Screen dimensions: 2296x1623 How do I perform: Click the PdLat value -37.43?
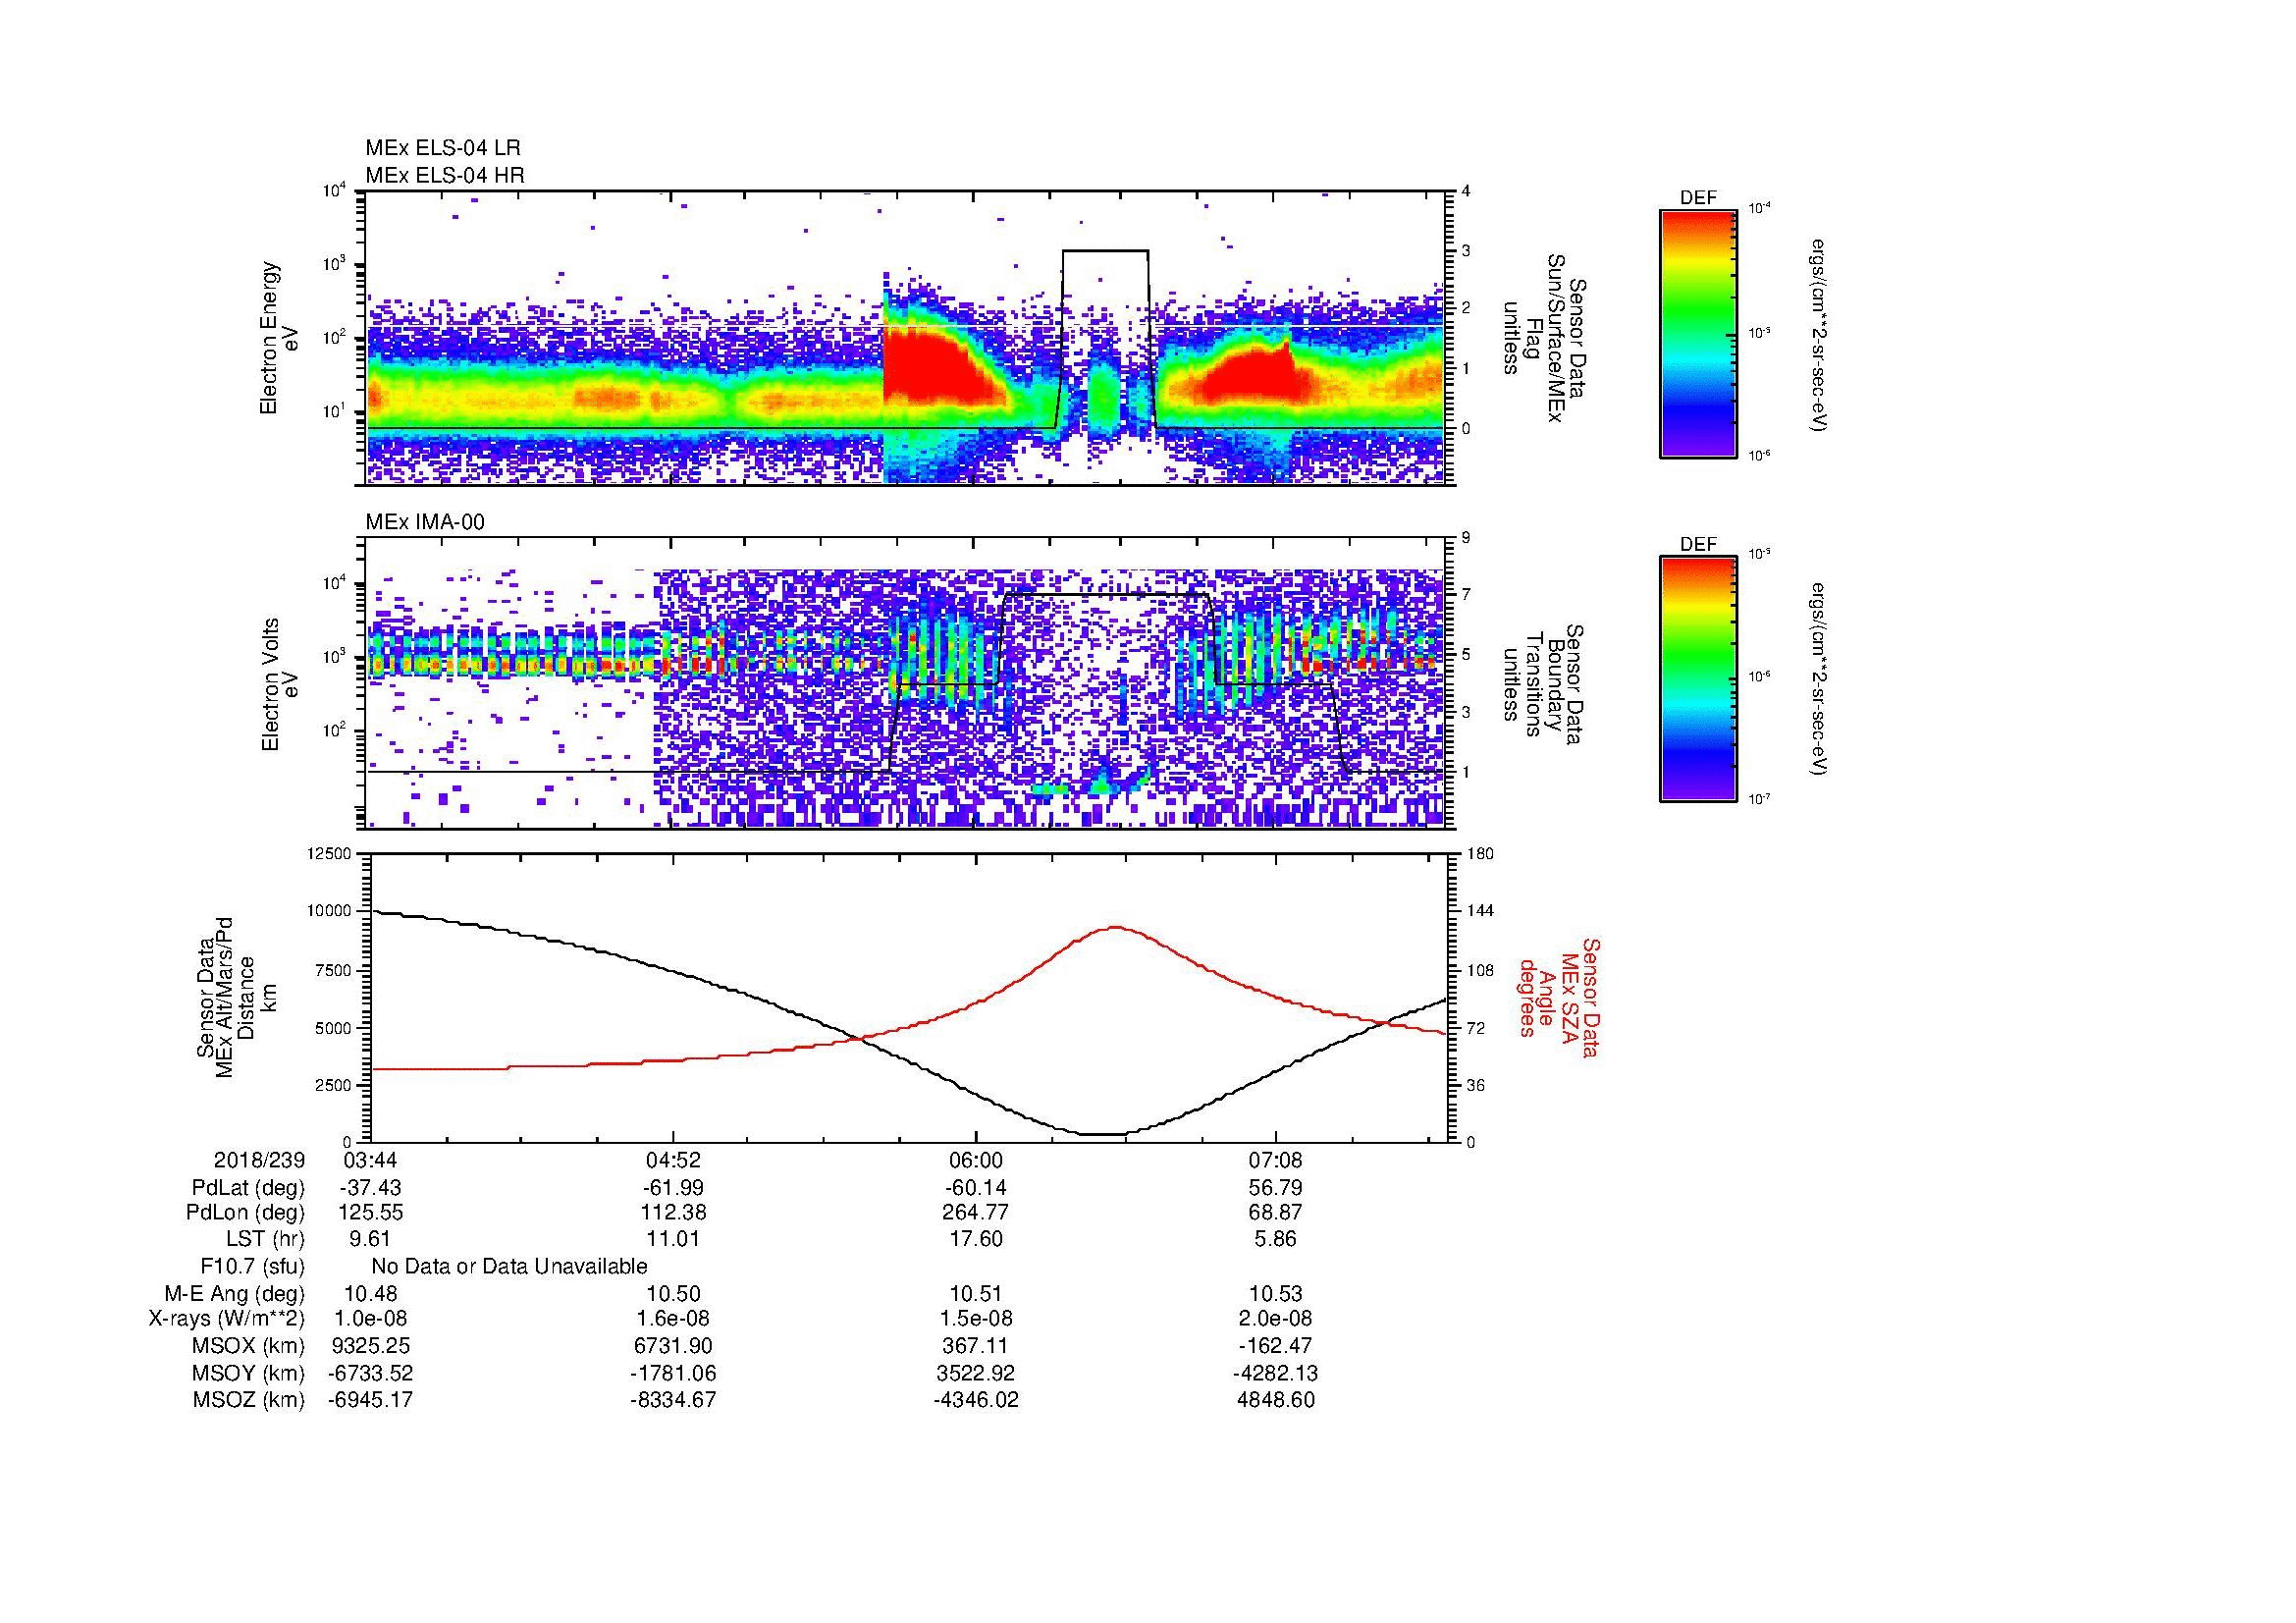pyautogui.click(x=371, y=1188)
